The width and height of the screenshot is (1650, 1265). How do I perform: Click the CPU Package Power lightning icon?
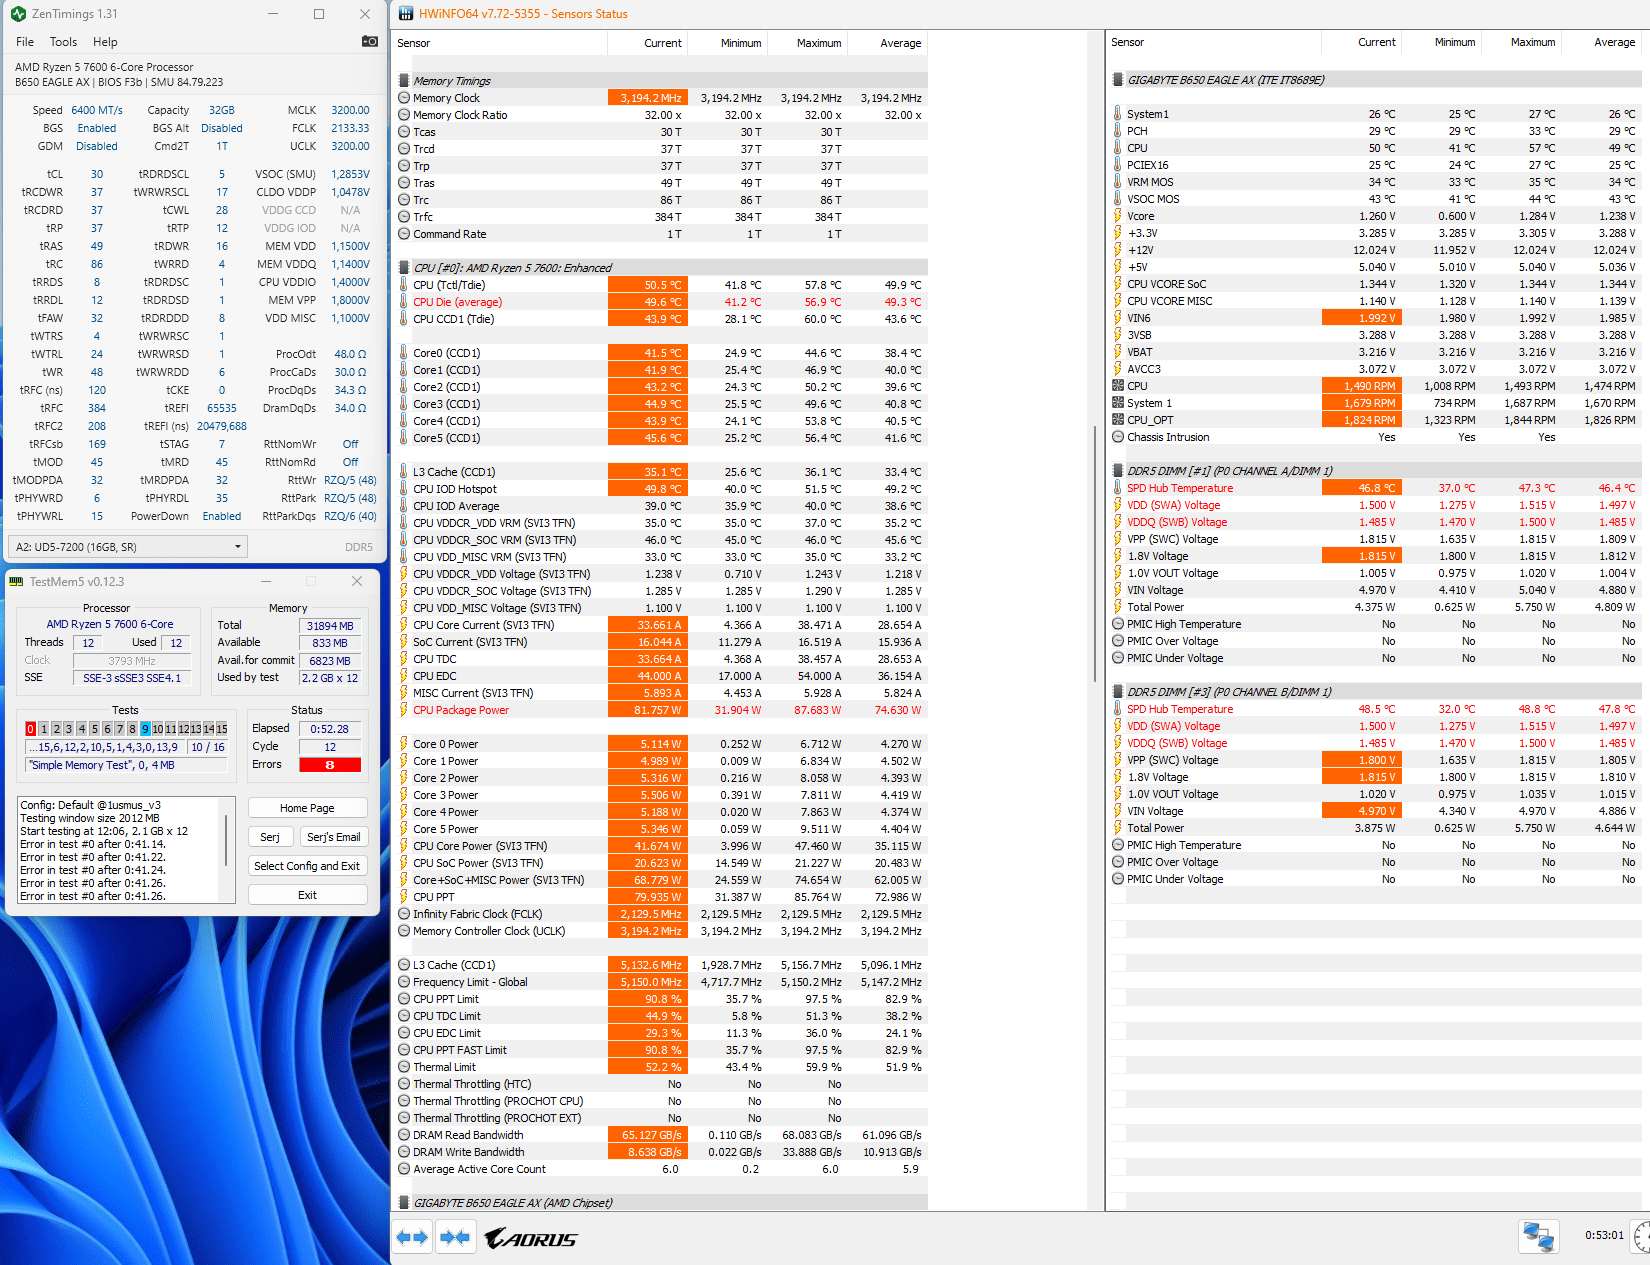[404, 710]
